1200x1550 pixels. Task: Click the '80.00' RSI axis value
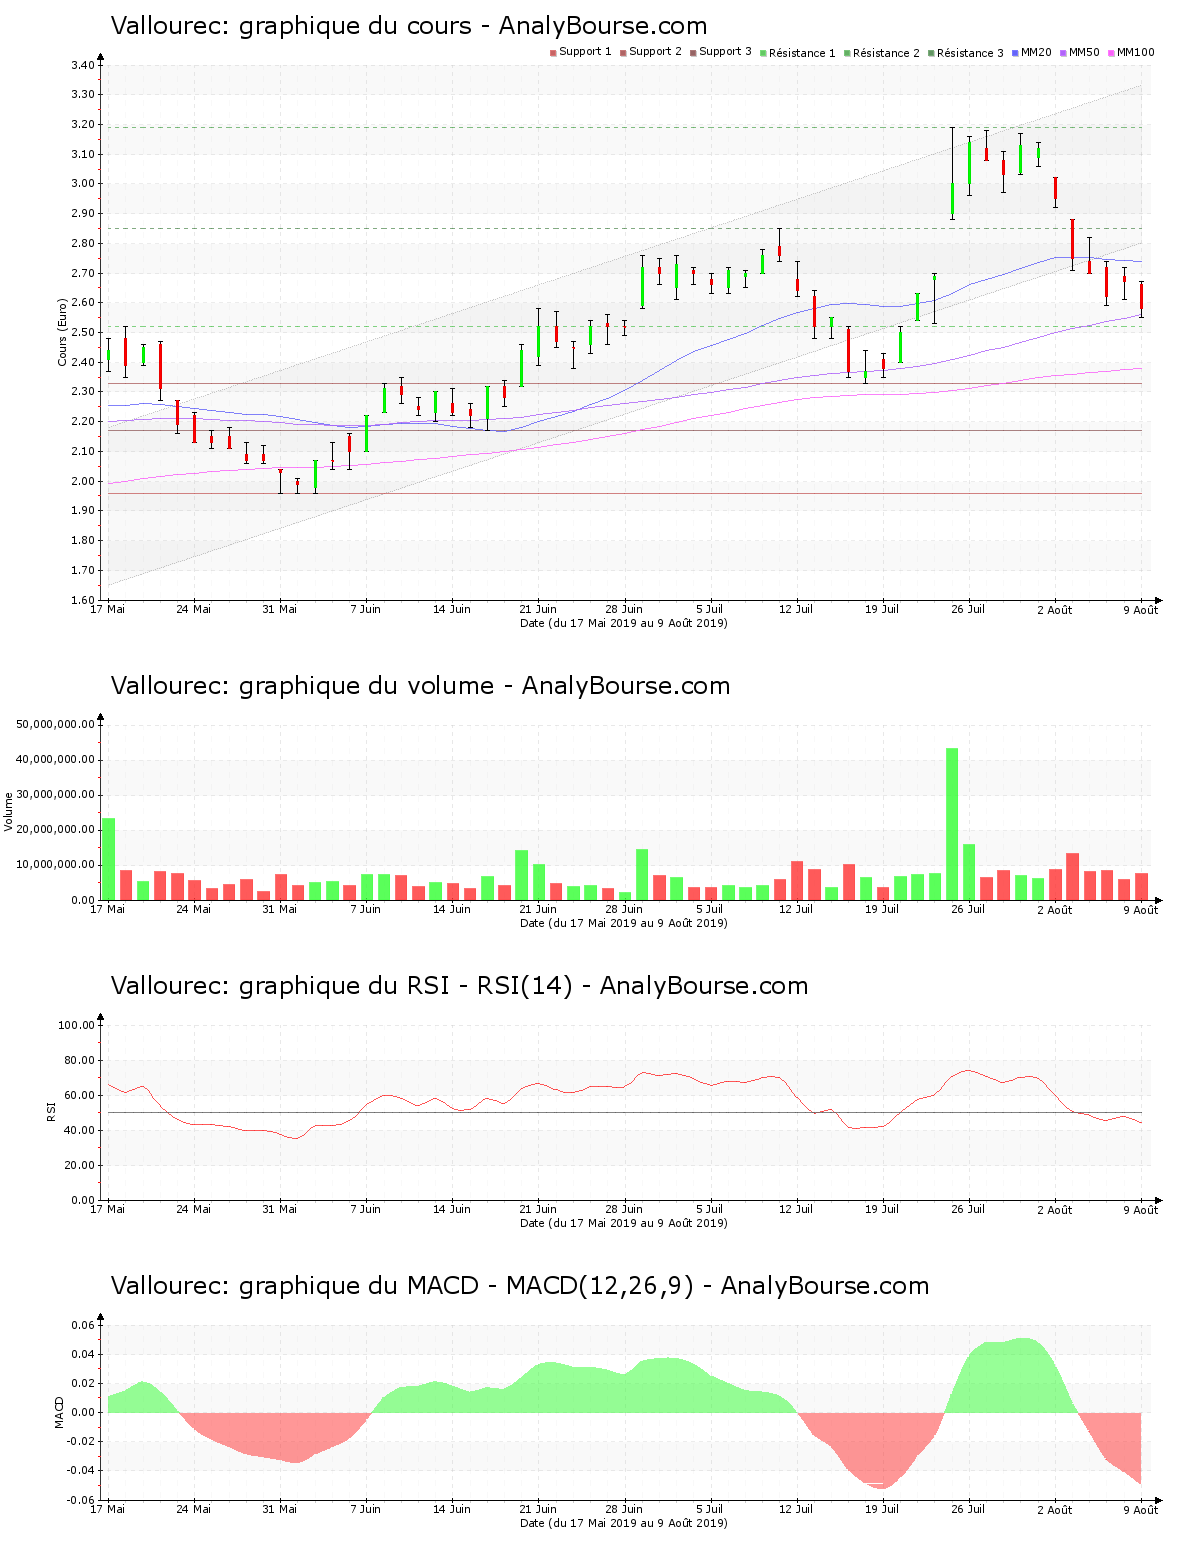point(80,1060)
